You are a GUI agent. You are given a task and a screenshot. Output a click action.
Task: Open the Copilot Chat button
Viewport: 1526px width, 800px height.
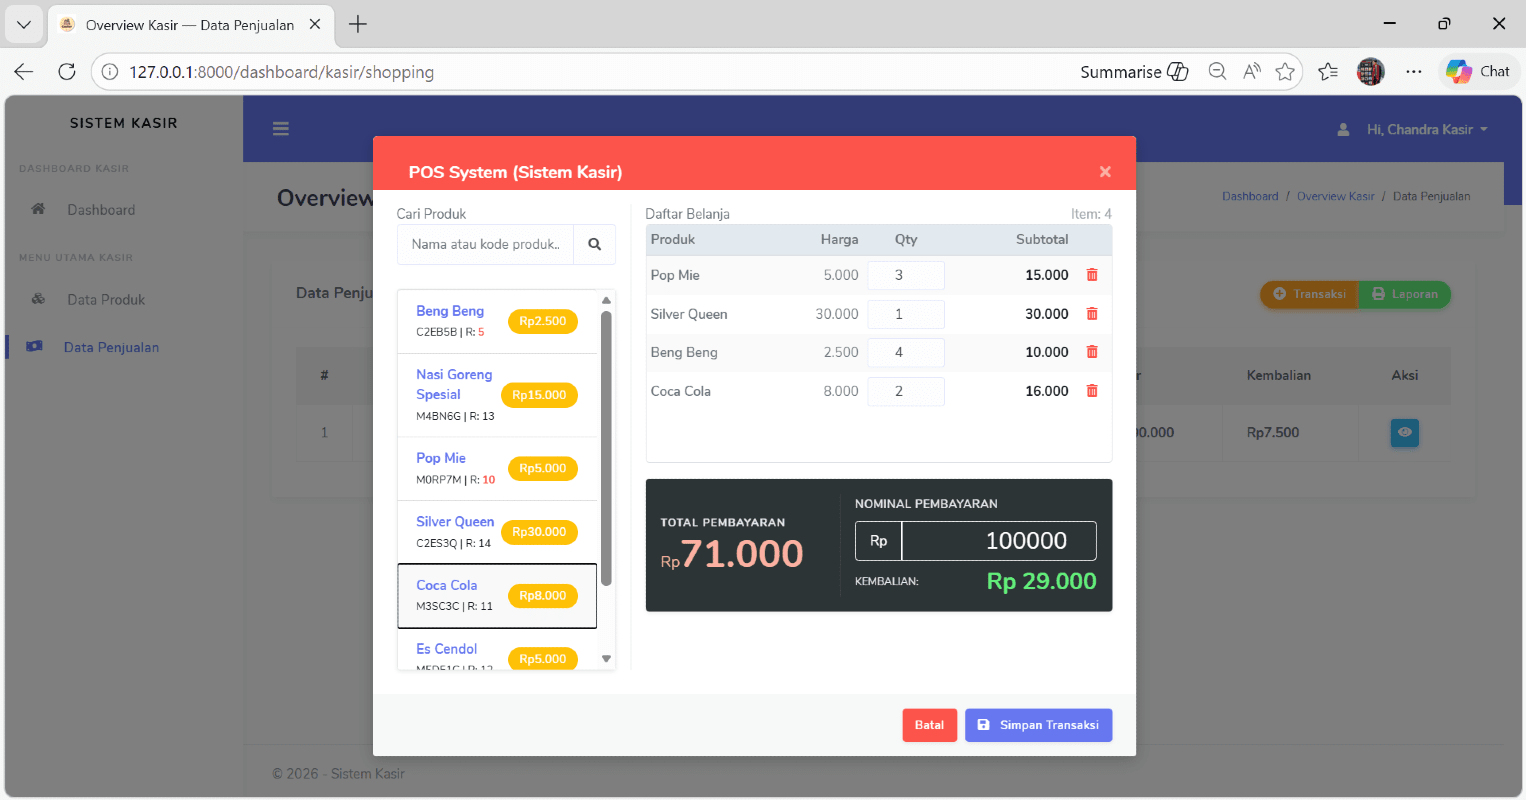[1478, 72]
